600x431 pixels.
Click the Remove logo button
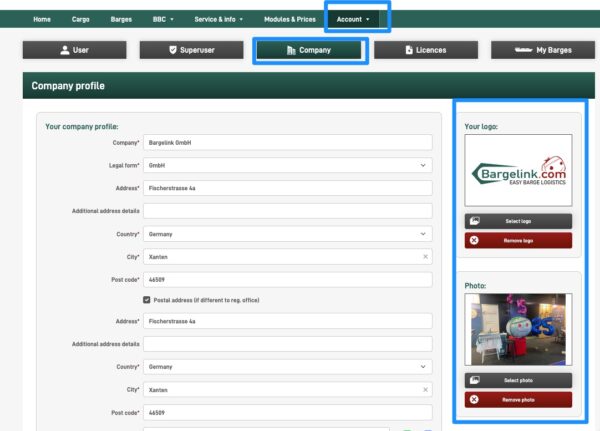[518, 240]
